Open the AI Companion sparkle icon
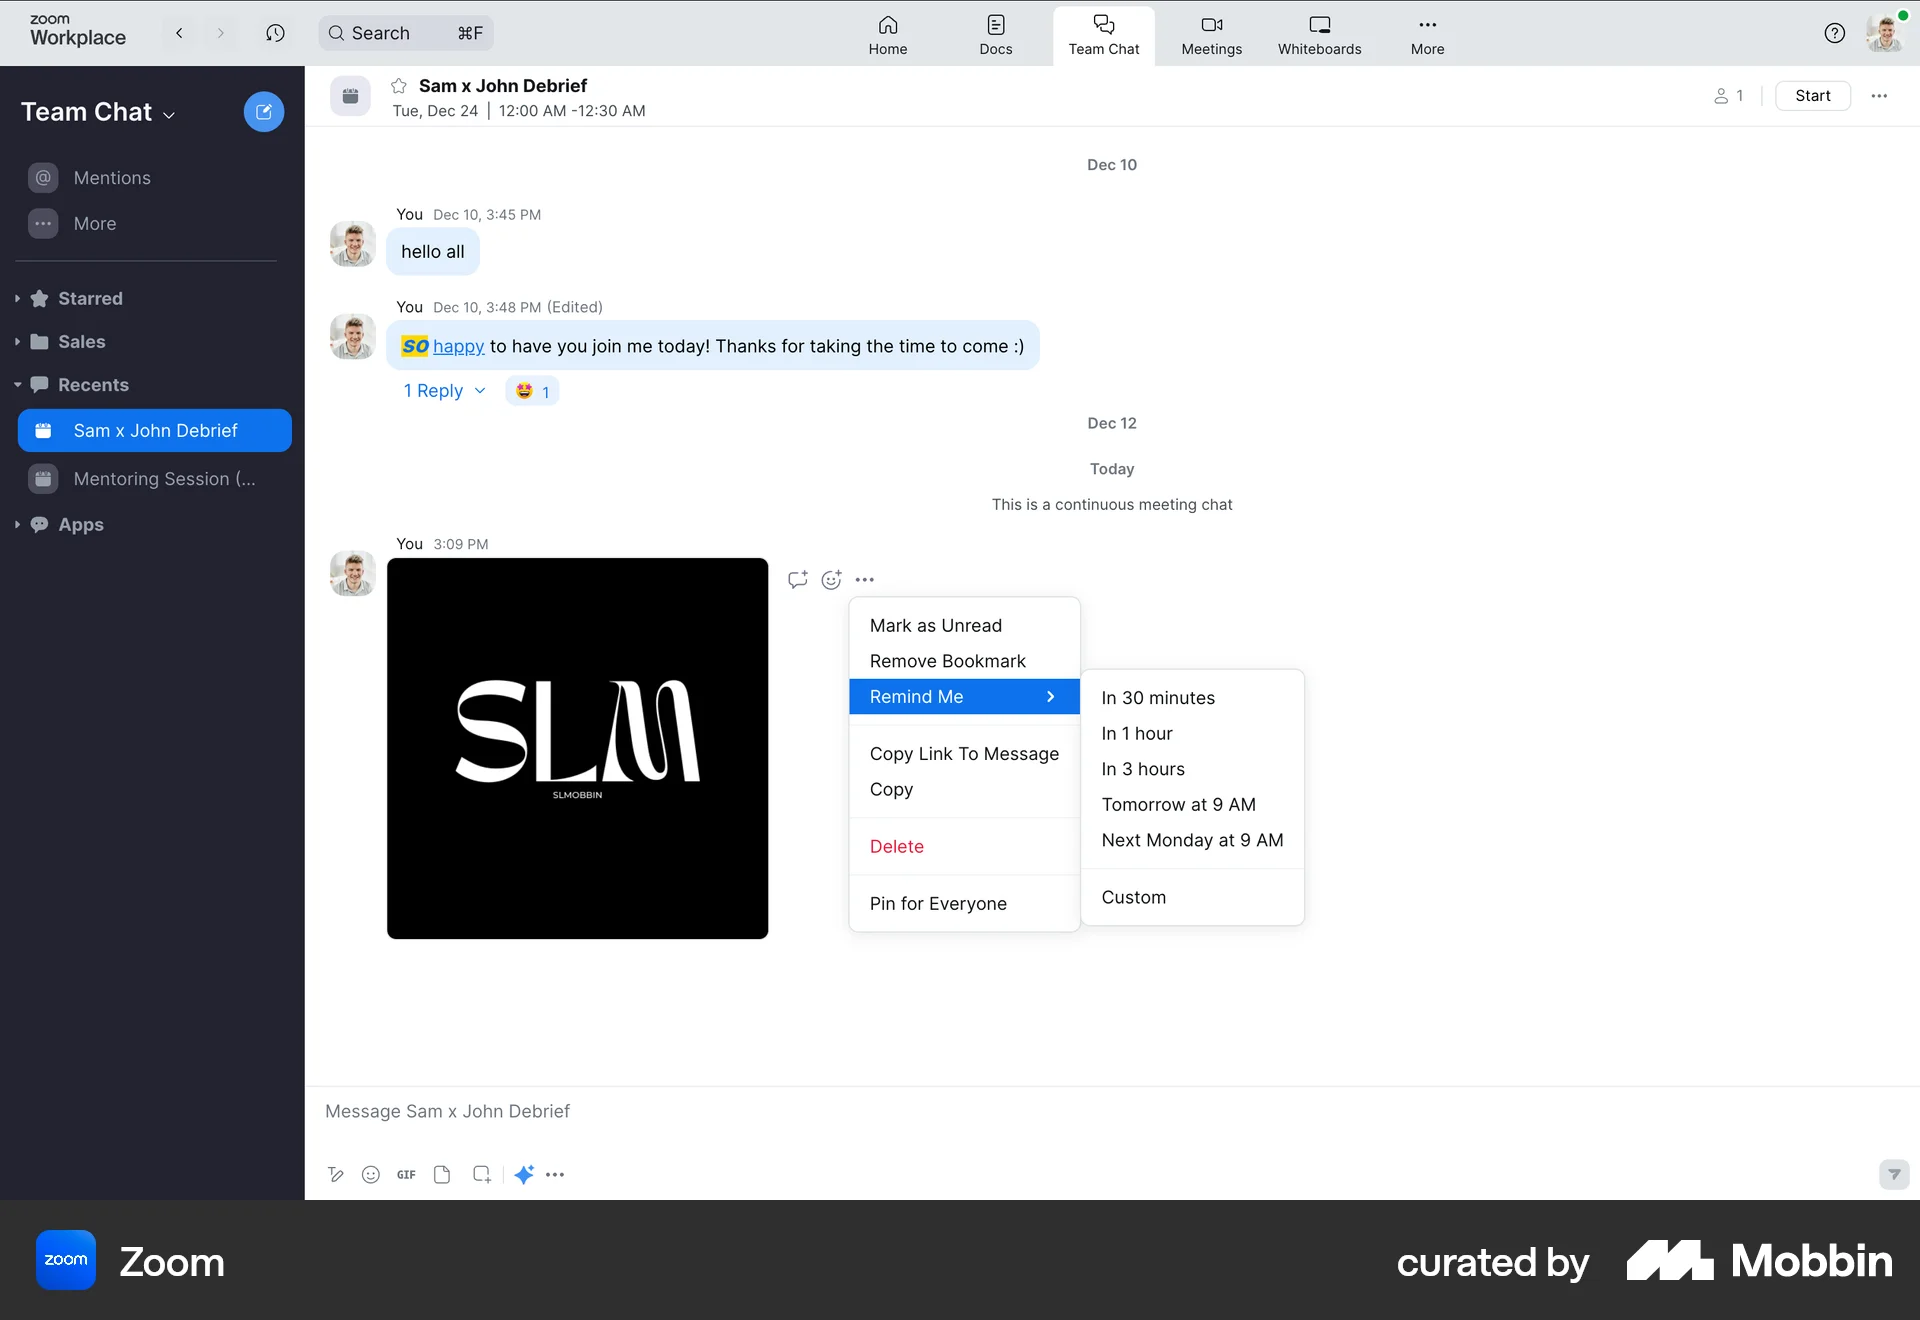 [x=524, y=1175]
